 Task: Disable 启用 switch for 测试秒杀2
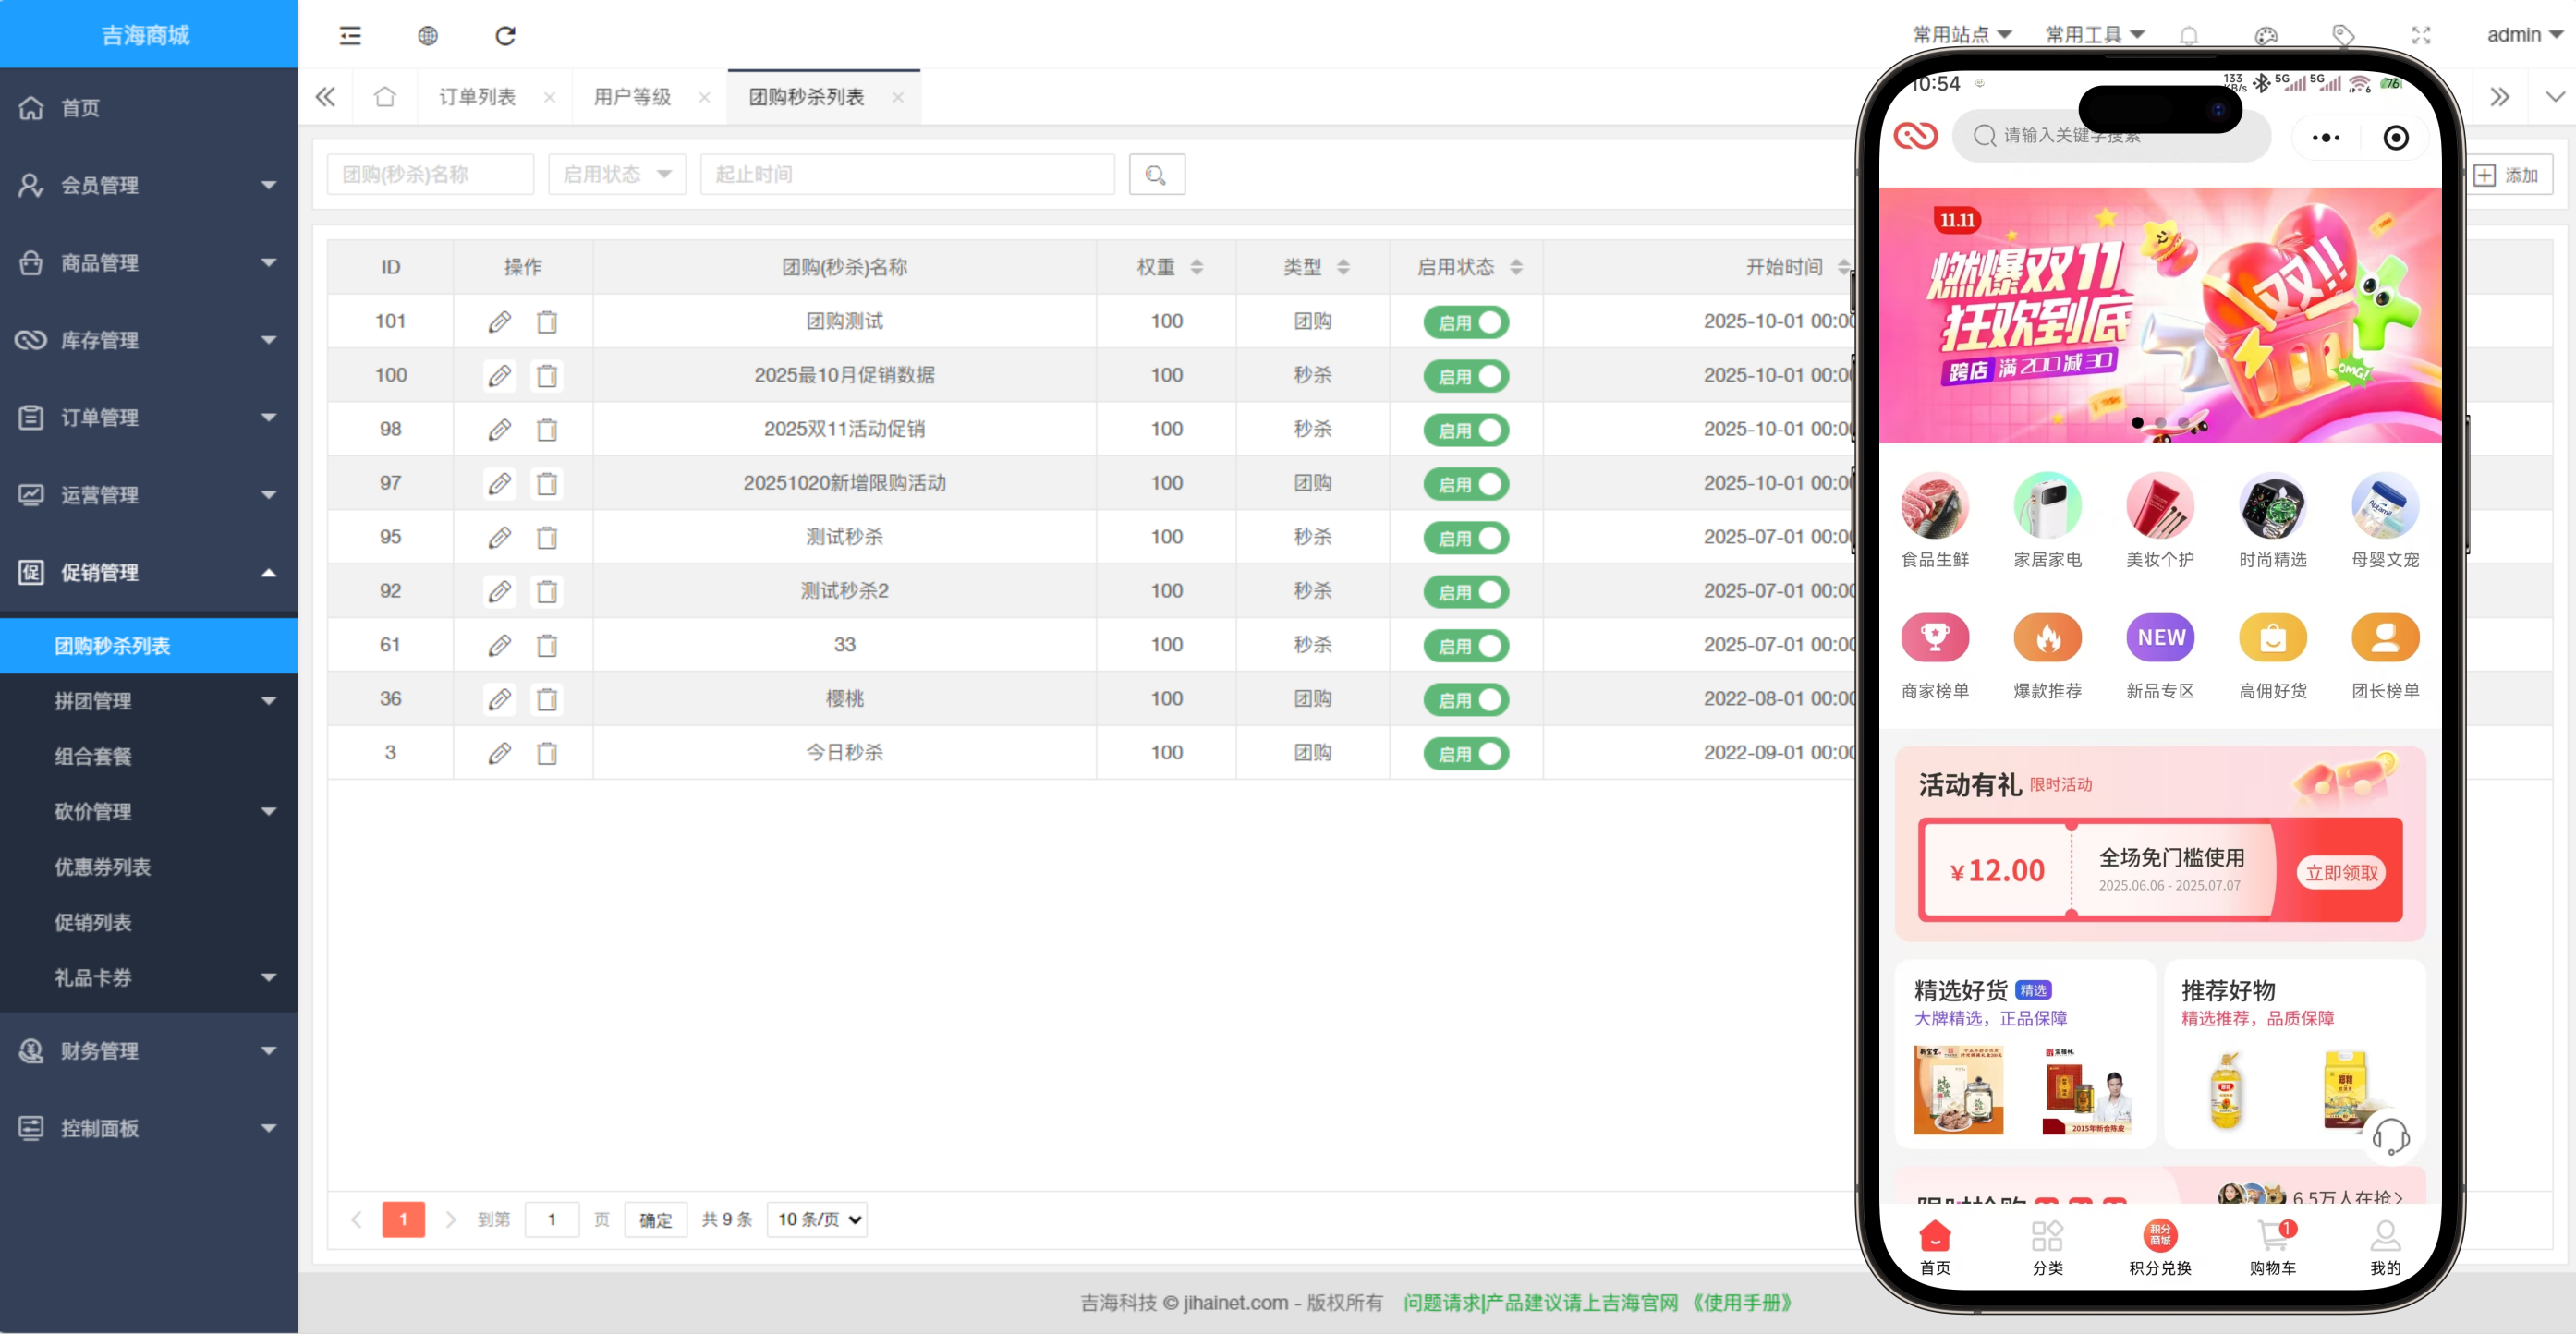click(1465, 592)
